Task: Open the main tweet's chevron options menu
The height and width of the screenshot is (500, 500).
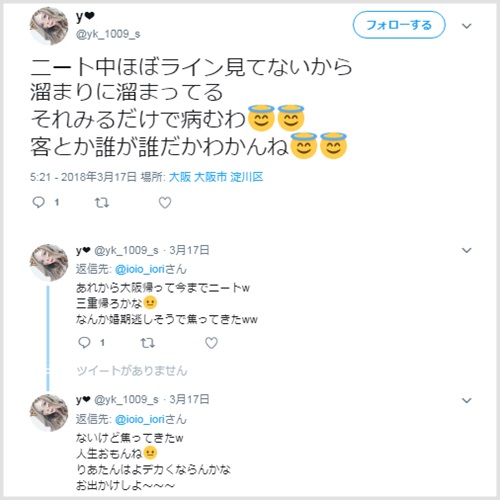Action: click(467, 26)
